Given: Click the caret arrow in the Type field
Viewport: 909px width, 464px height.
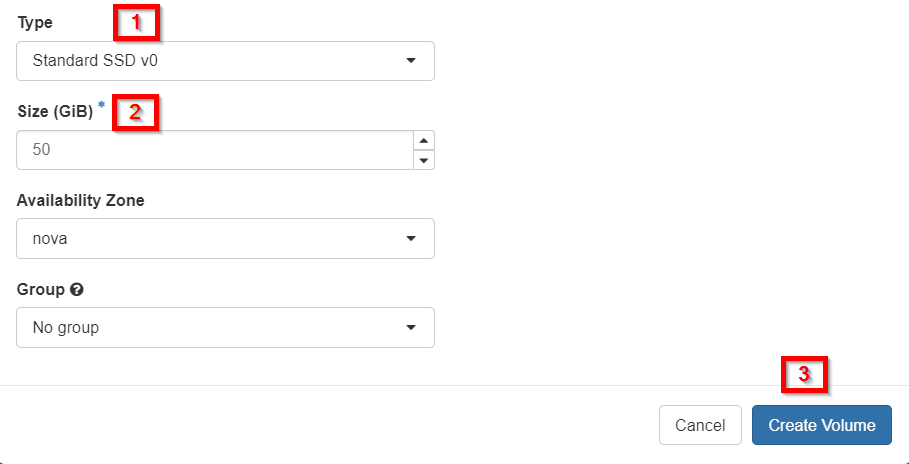Looking at the screenshot, I should (x=411, y=60).
